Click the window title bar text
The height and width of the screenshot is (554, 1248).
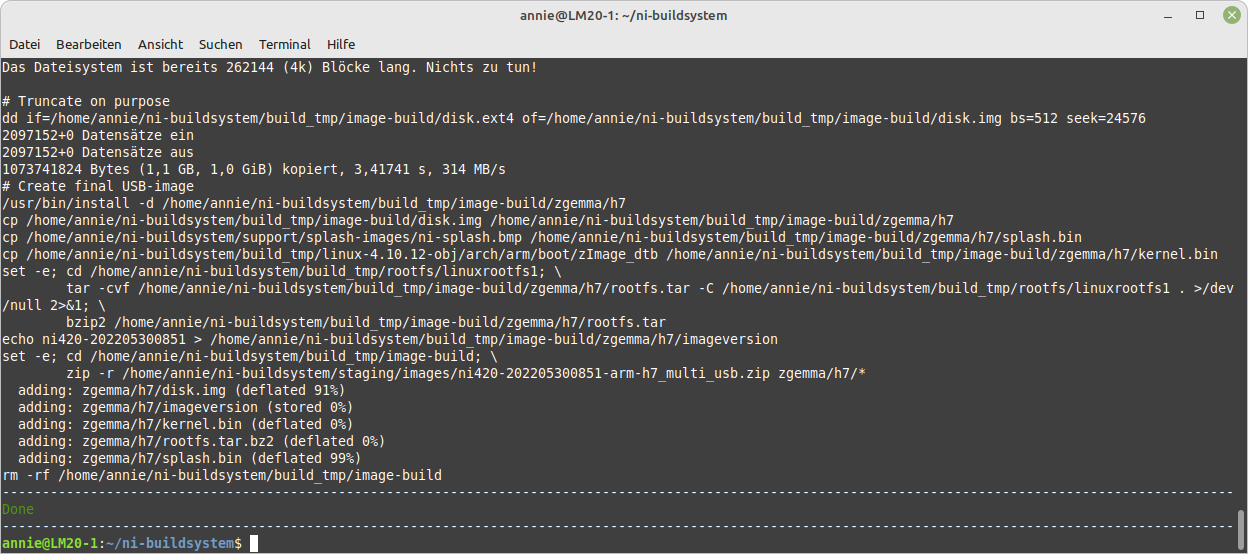coord(623,16)
